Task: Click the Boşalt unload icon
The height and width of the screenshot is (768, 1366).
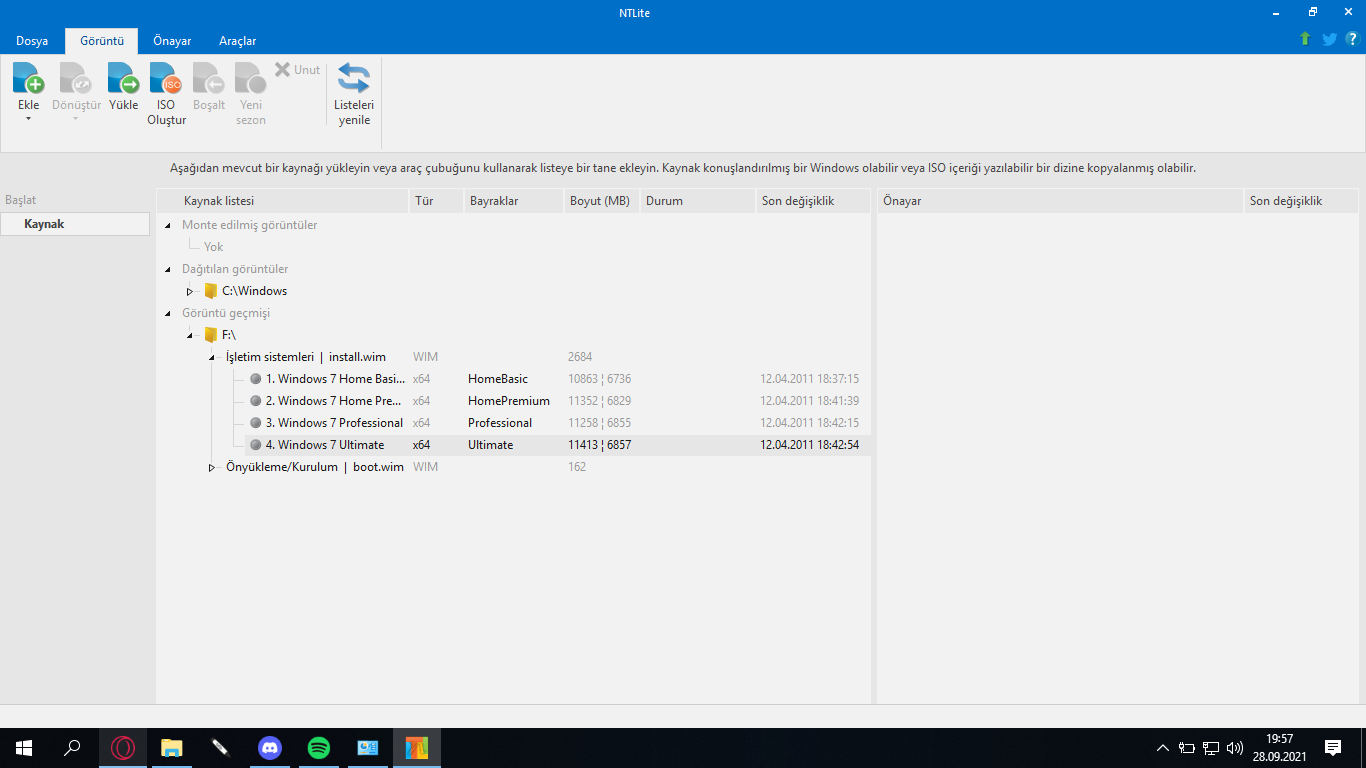Action: coord(209,78)
